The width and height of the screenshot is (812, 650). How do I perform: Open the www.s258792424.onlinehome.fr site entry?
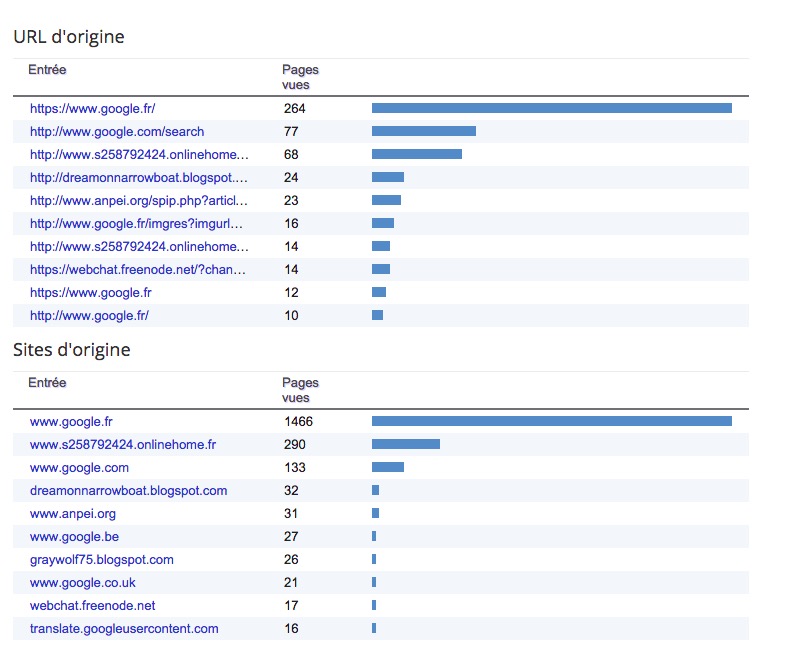click(x=123, y=444)
